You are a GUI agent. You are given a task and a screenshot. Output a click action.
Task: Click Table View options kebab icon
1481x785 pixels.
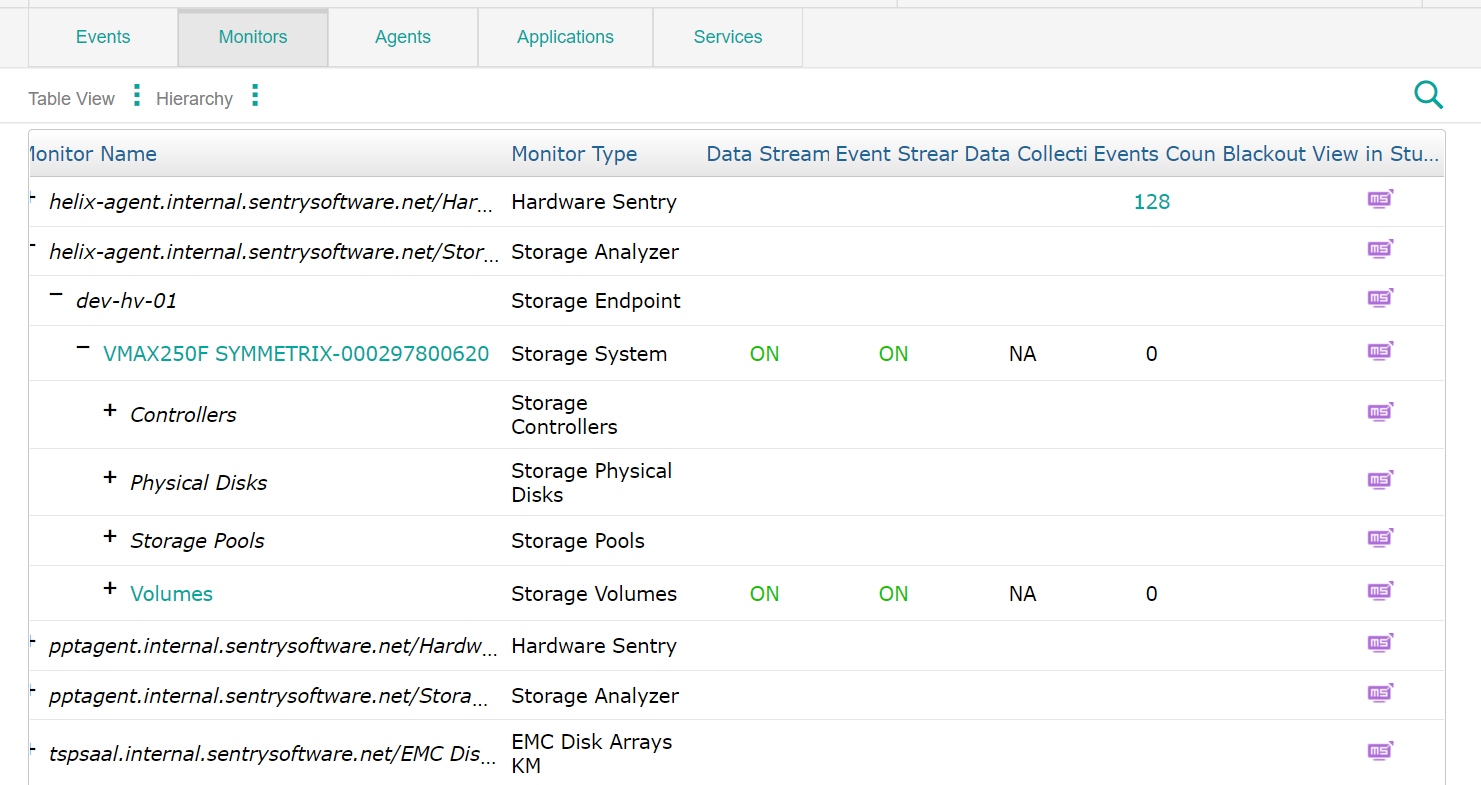(135, 94)
